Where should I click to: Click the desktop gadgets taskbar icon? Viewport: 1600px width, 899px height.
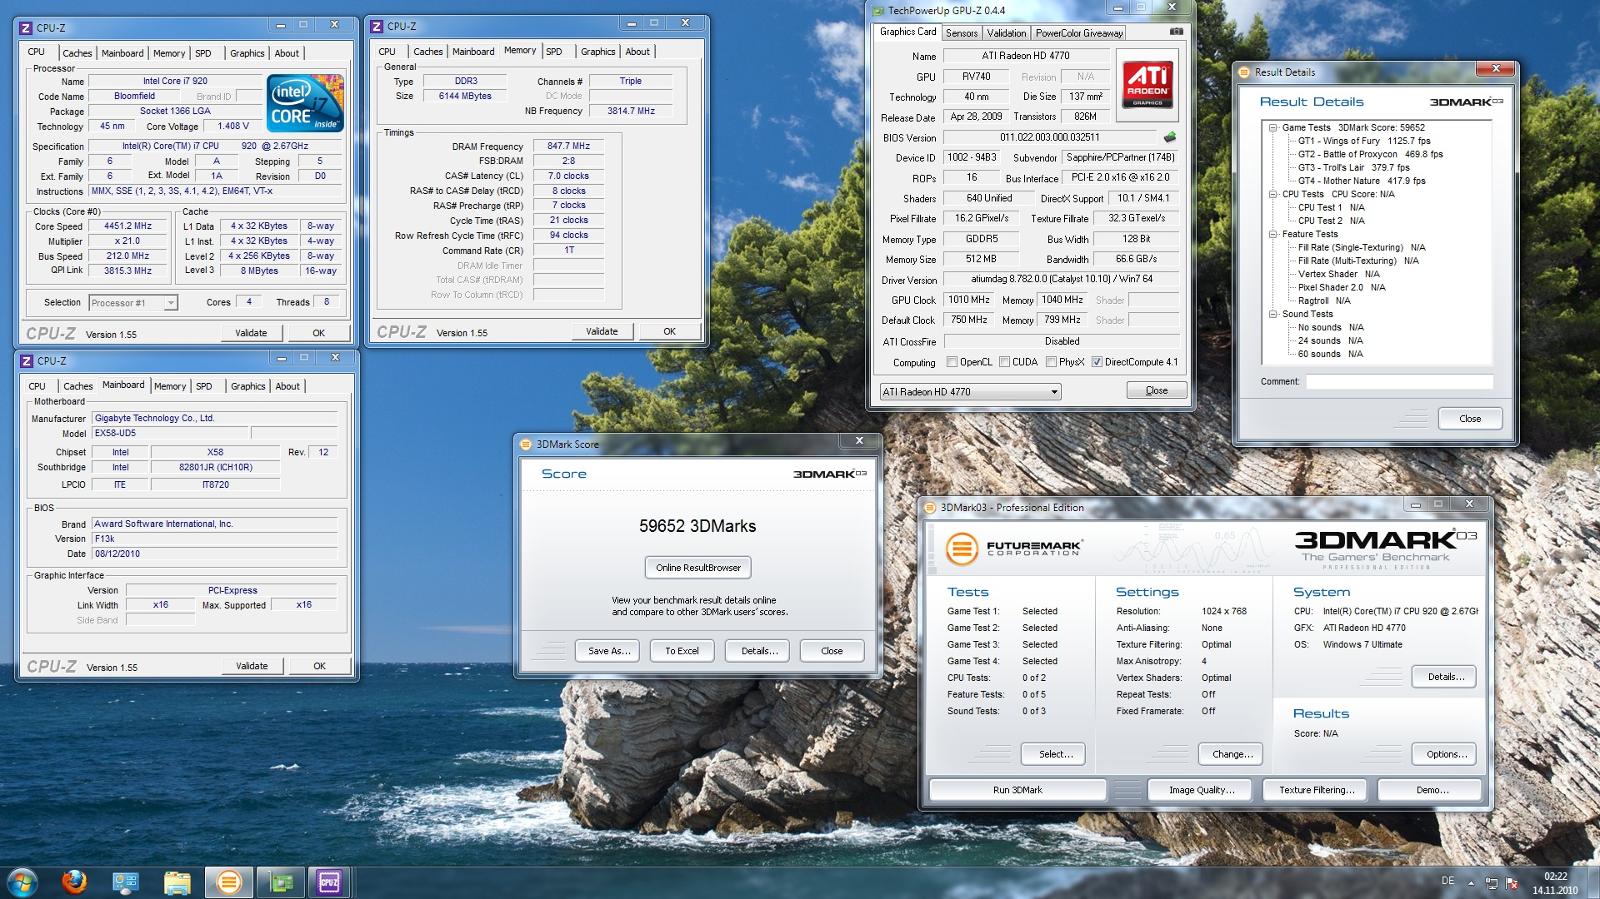coord(125,882)
